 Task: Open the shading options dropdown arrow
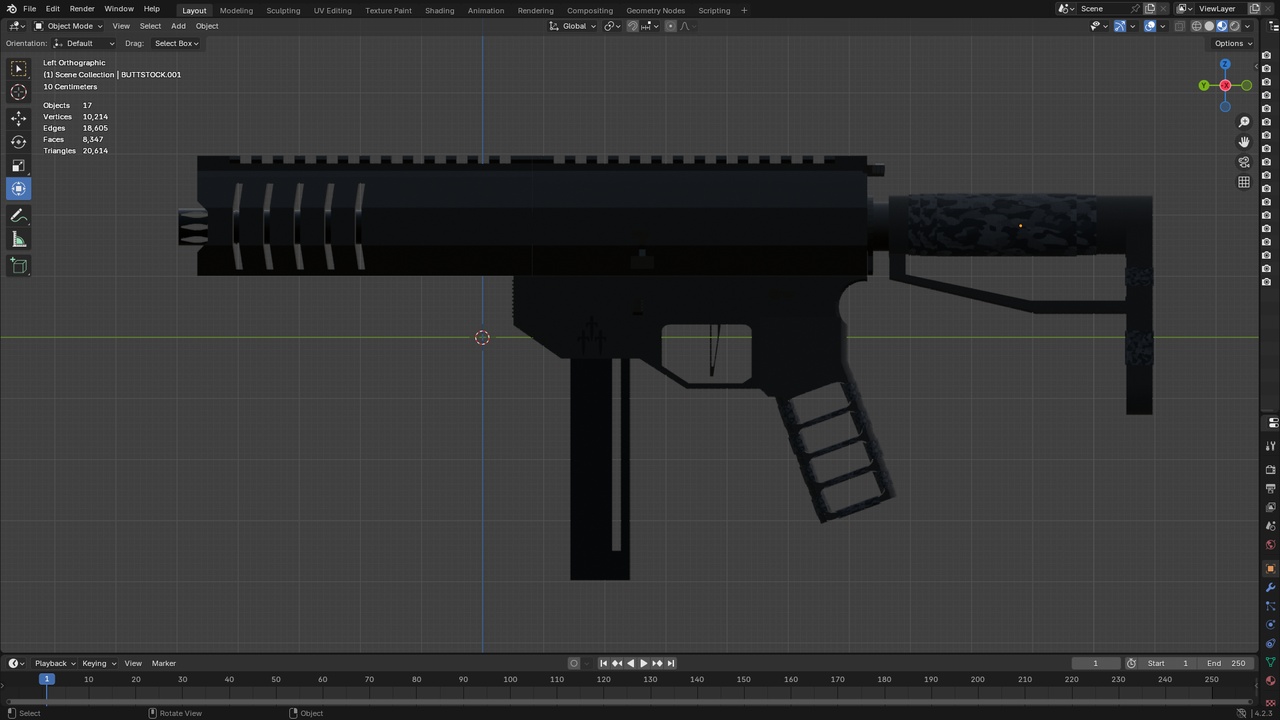1249,26
